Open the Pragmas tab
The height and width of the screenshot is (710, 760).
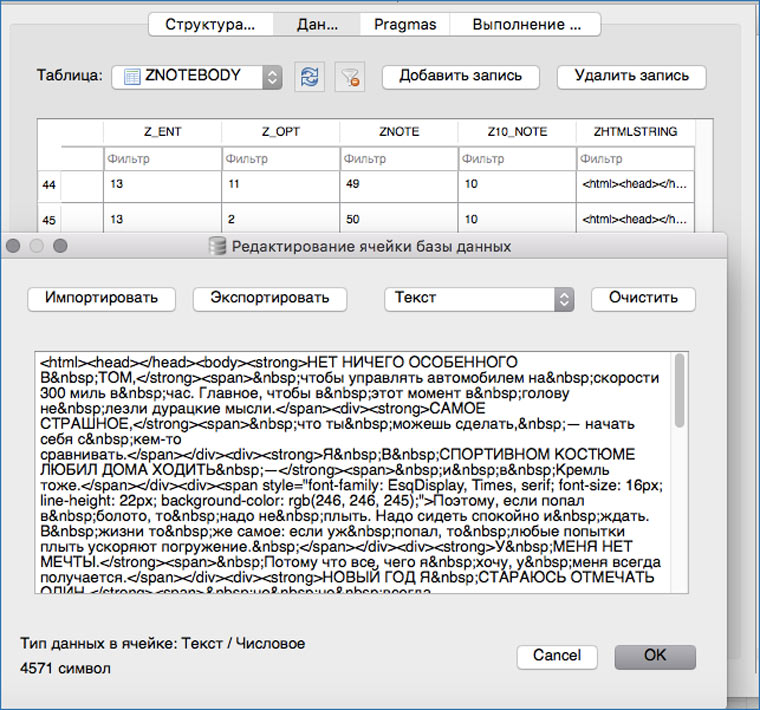[x=405, y=24]
